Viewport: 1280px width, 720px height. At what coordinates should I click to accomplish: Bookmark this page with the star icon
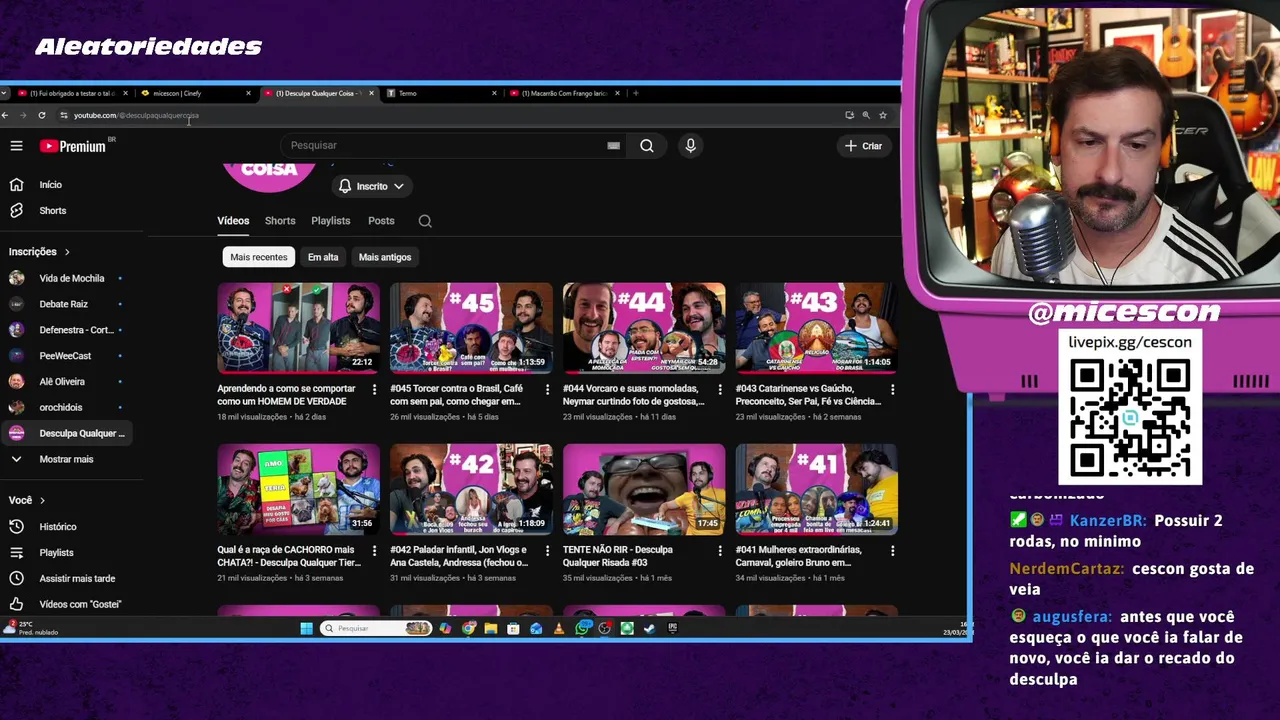pyautogui.click(x=883, y=116)
